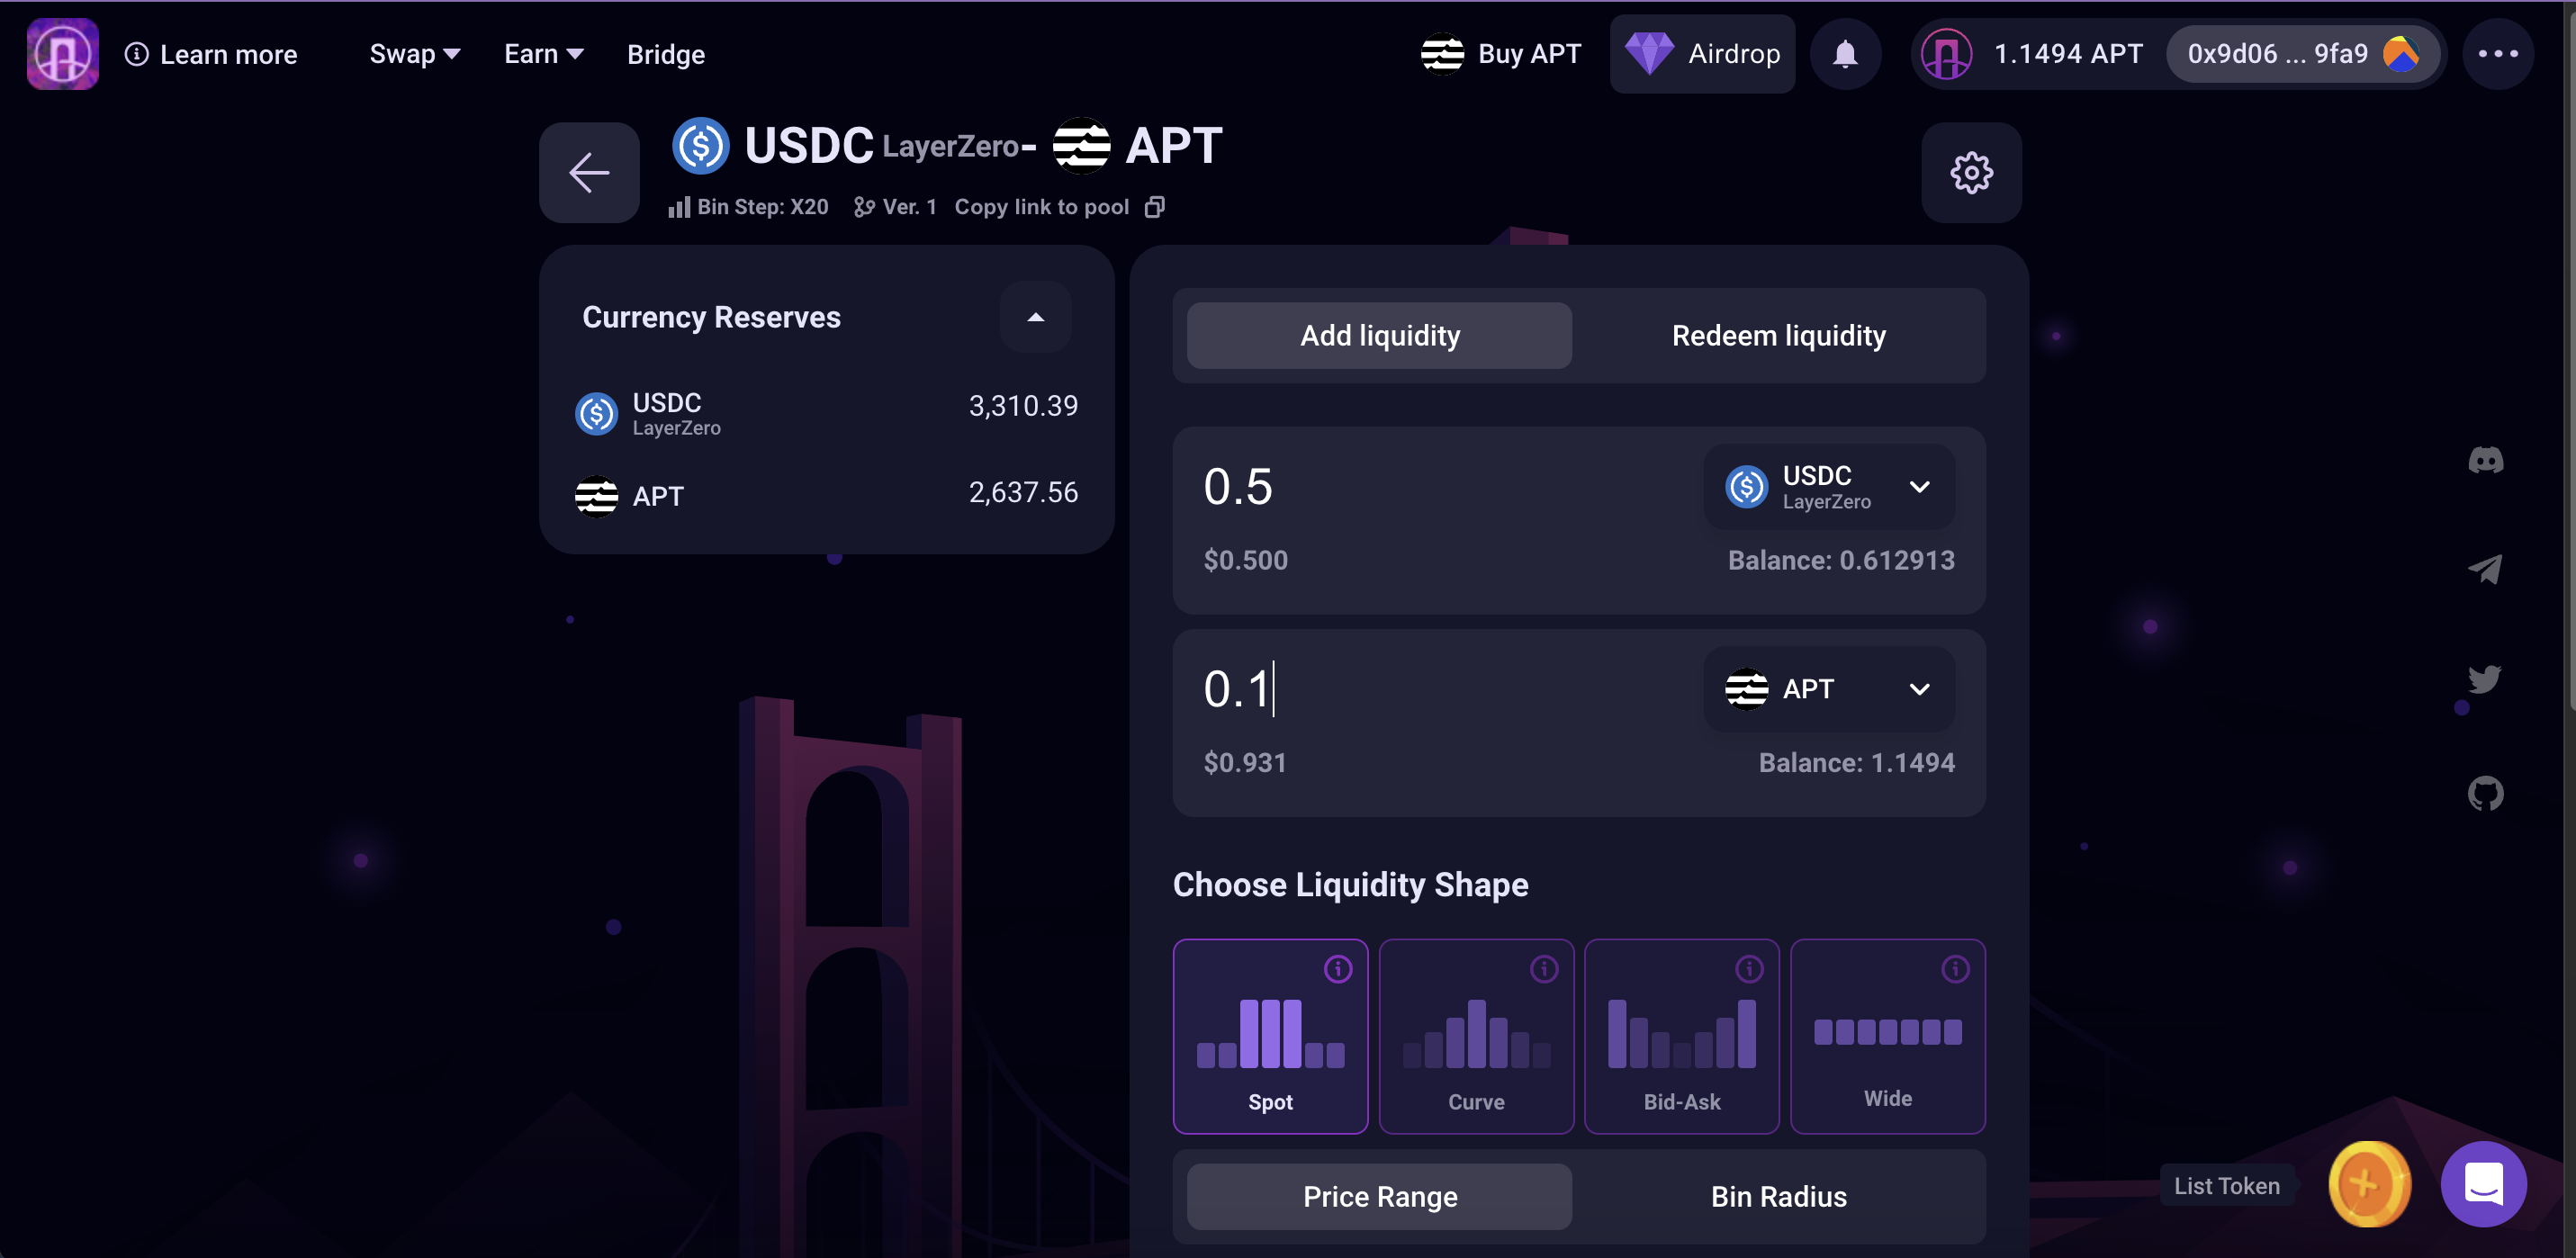This screenshot has height=1258, width=2576.
Task: Collapse the Currency Reserves panel
Action: pos(1035,317)
